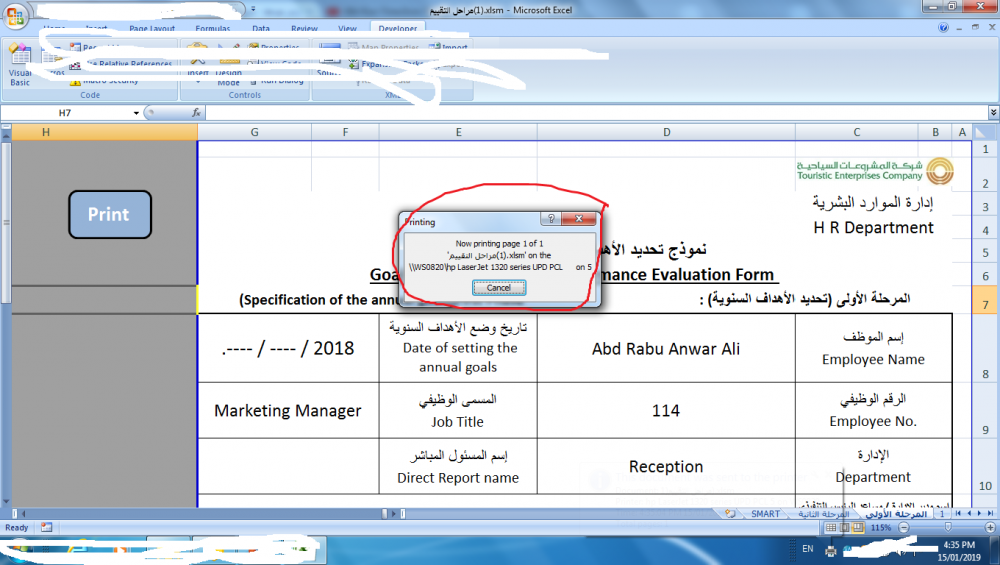Viewport: 1000px width, 565px height.
Task: Open the Developer ribbon tab
Action: [x=397, y=28]
